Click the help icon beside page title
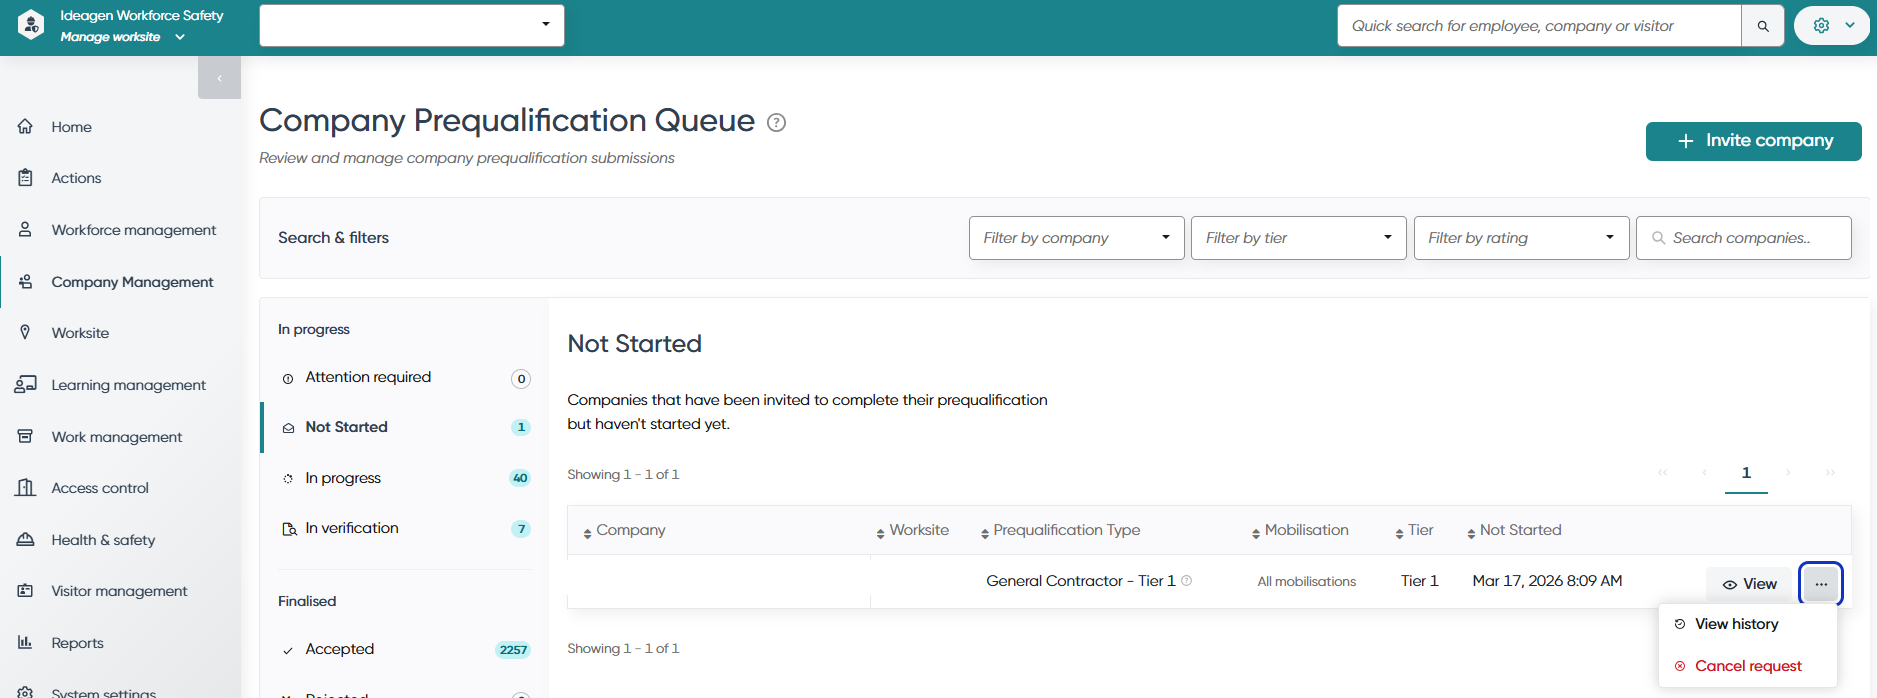Viewport: 1877px width, 698px height. pos(776,122)
